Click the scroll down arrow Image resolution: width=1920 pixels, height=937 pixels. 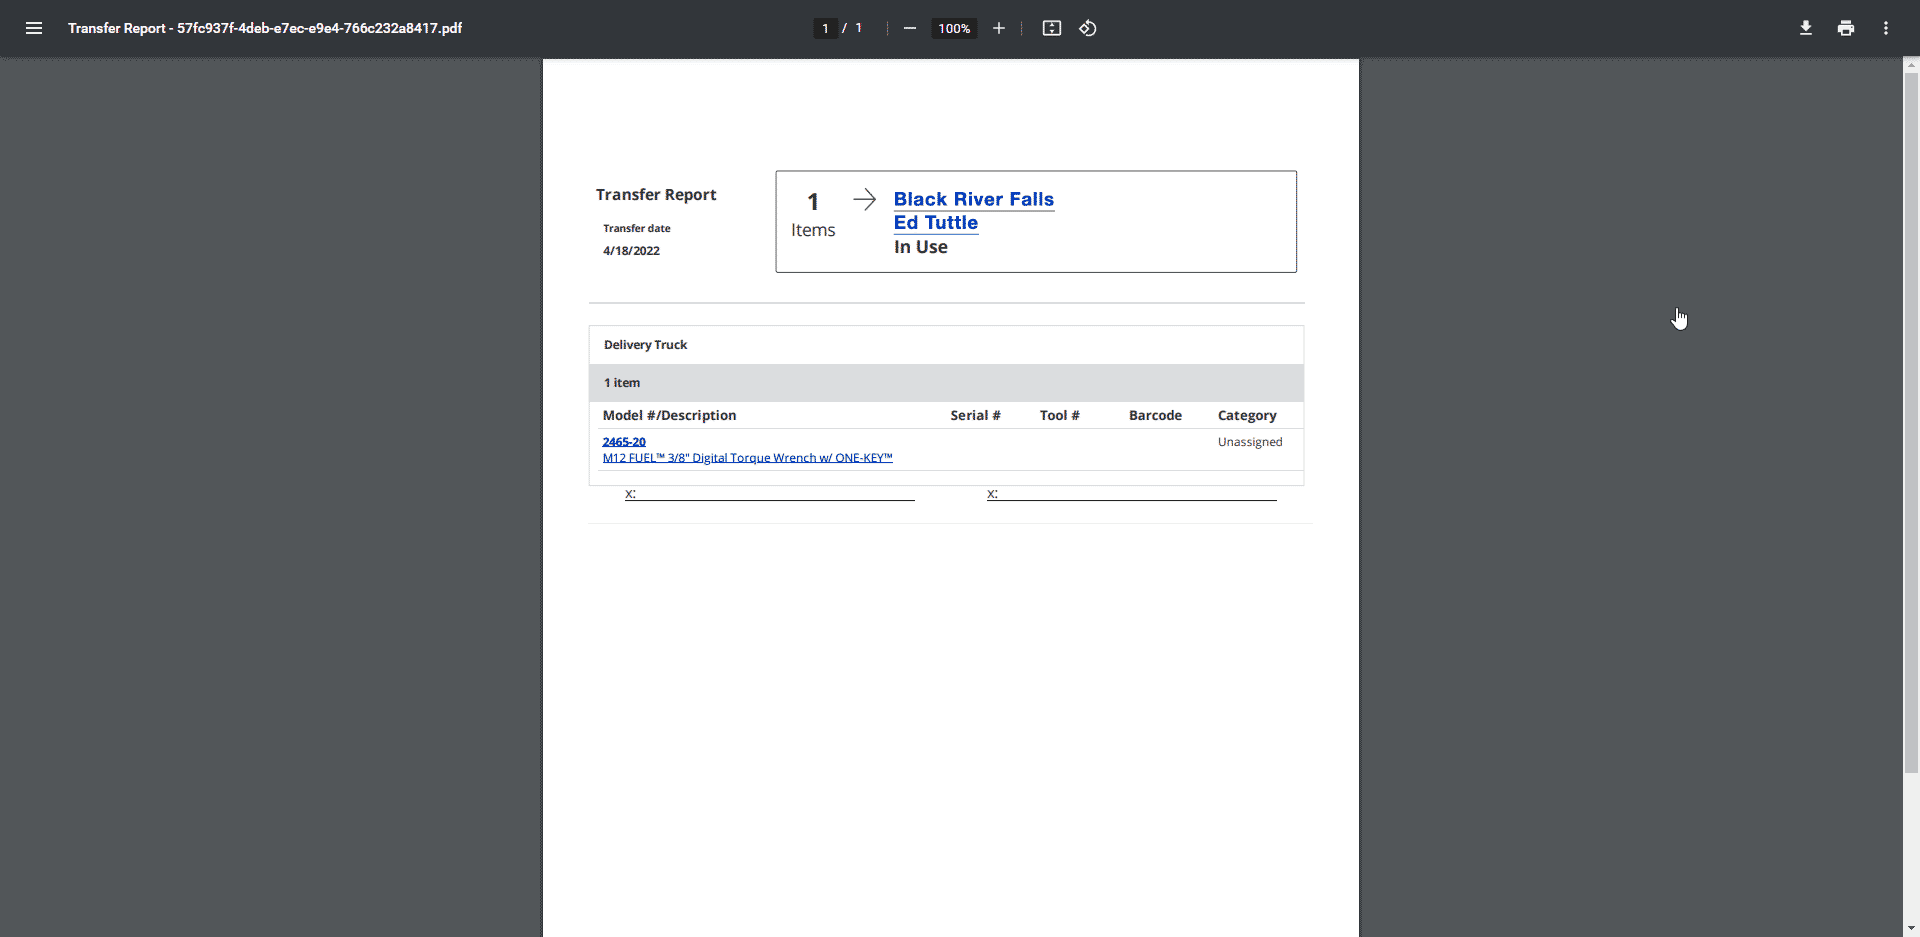[1911, 928]
